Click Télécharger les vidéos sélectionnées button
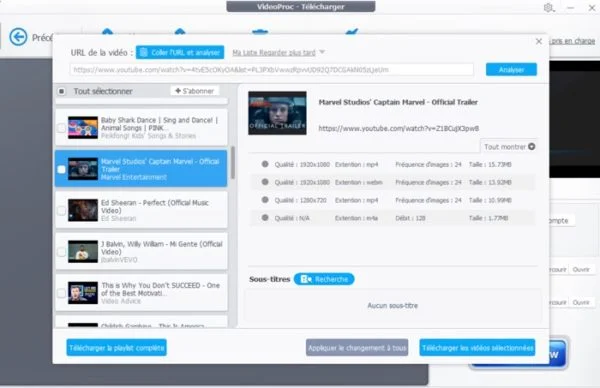The width and height of the screenshot is (600, 388). (x=477, y=347)
